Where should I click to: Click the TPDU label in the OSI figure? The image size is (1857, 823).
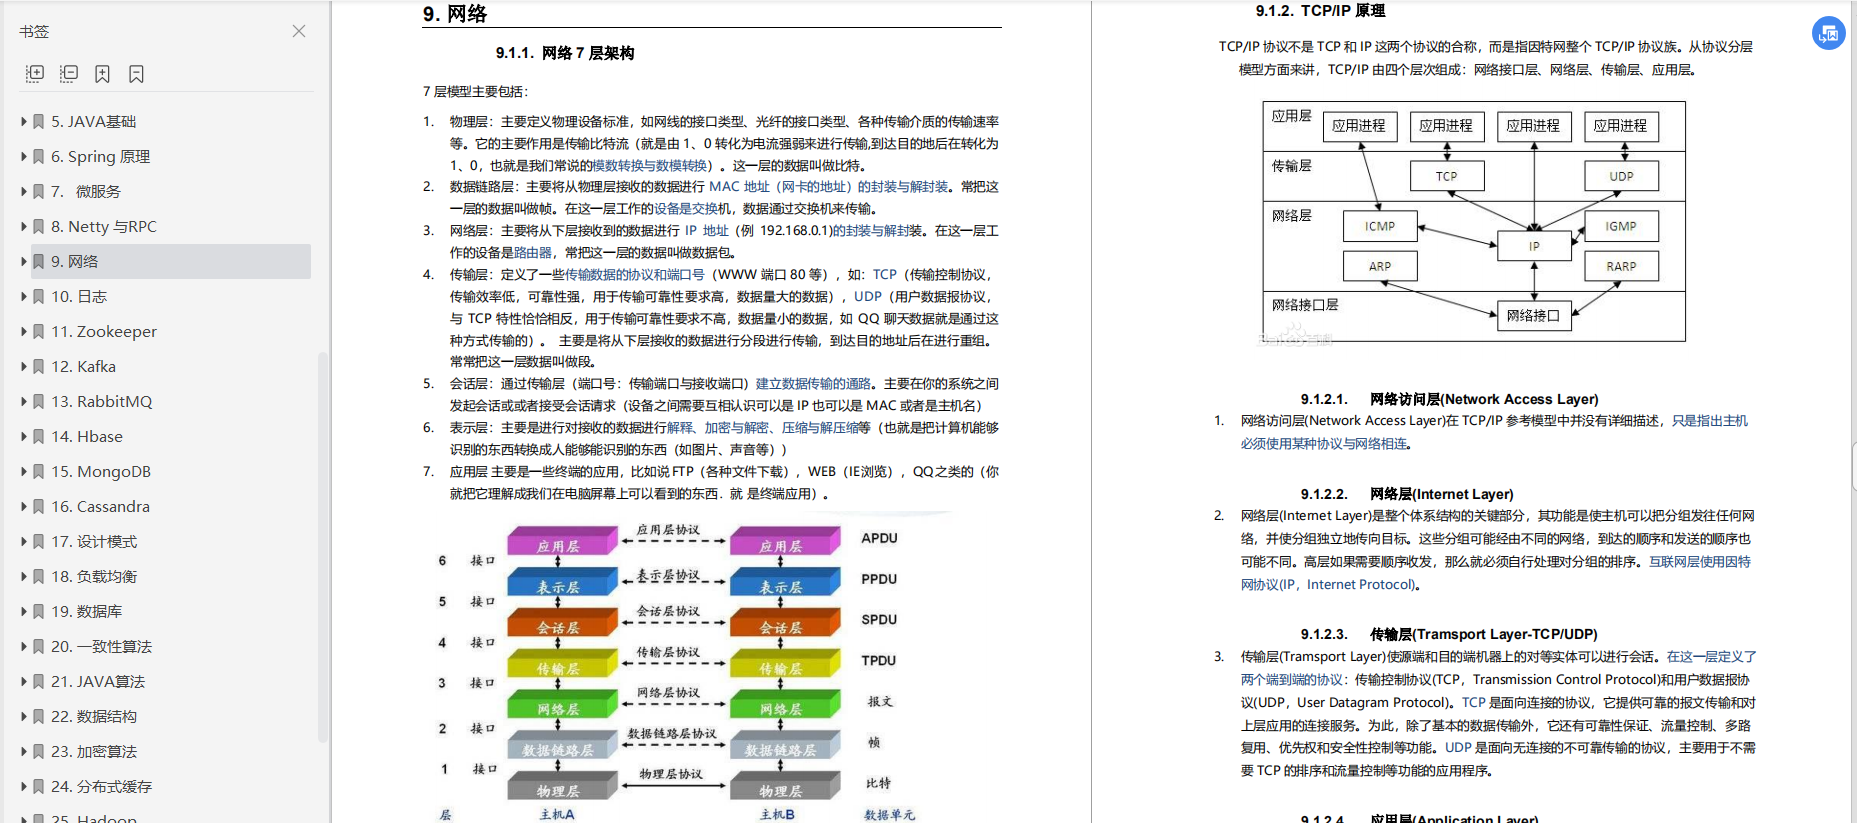tap(879, 660)
